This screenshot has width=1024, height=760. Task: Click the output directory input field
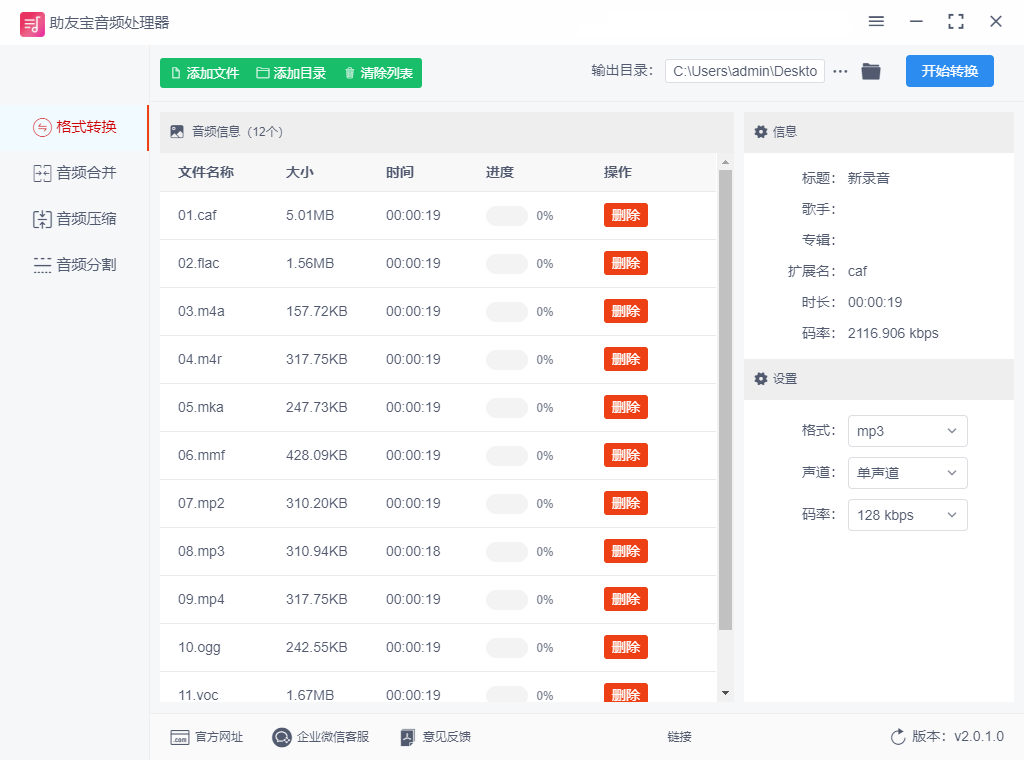745,71
